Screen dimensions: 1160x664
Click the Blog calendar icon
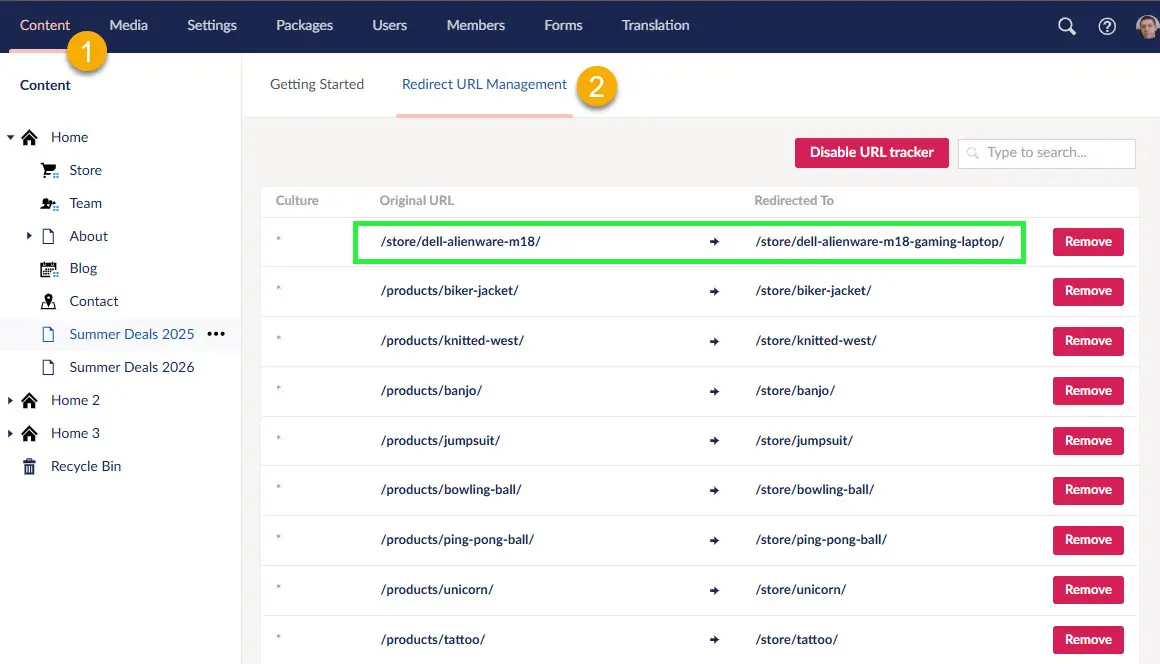pyautogui.click(x=48, y=268)
